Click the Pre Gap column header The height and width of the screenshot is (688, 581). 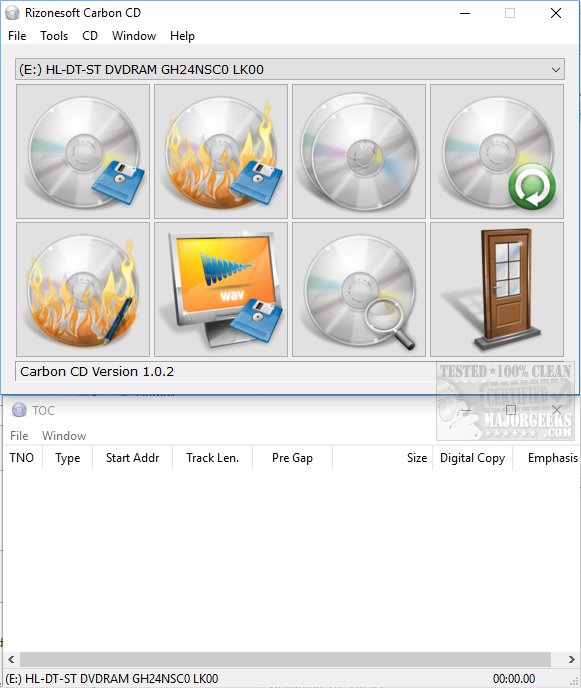coord(292,458)
